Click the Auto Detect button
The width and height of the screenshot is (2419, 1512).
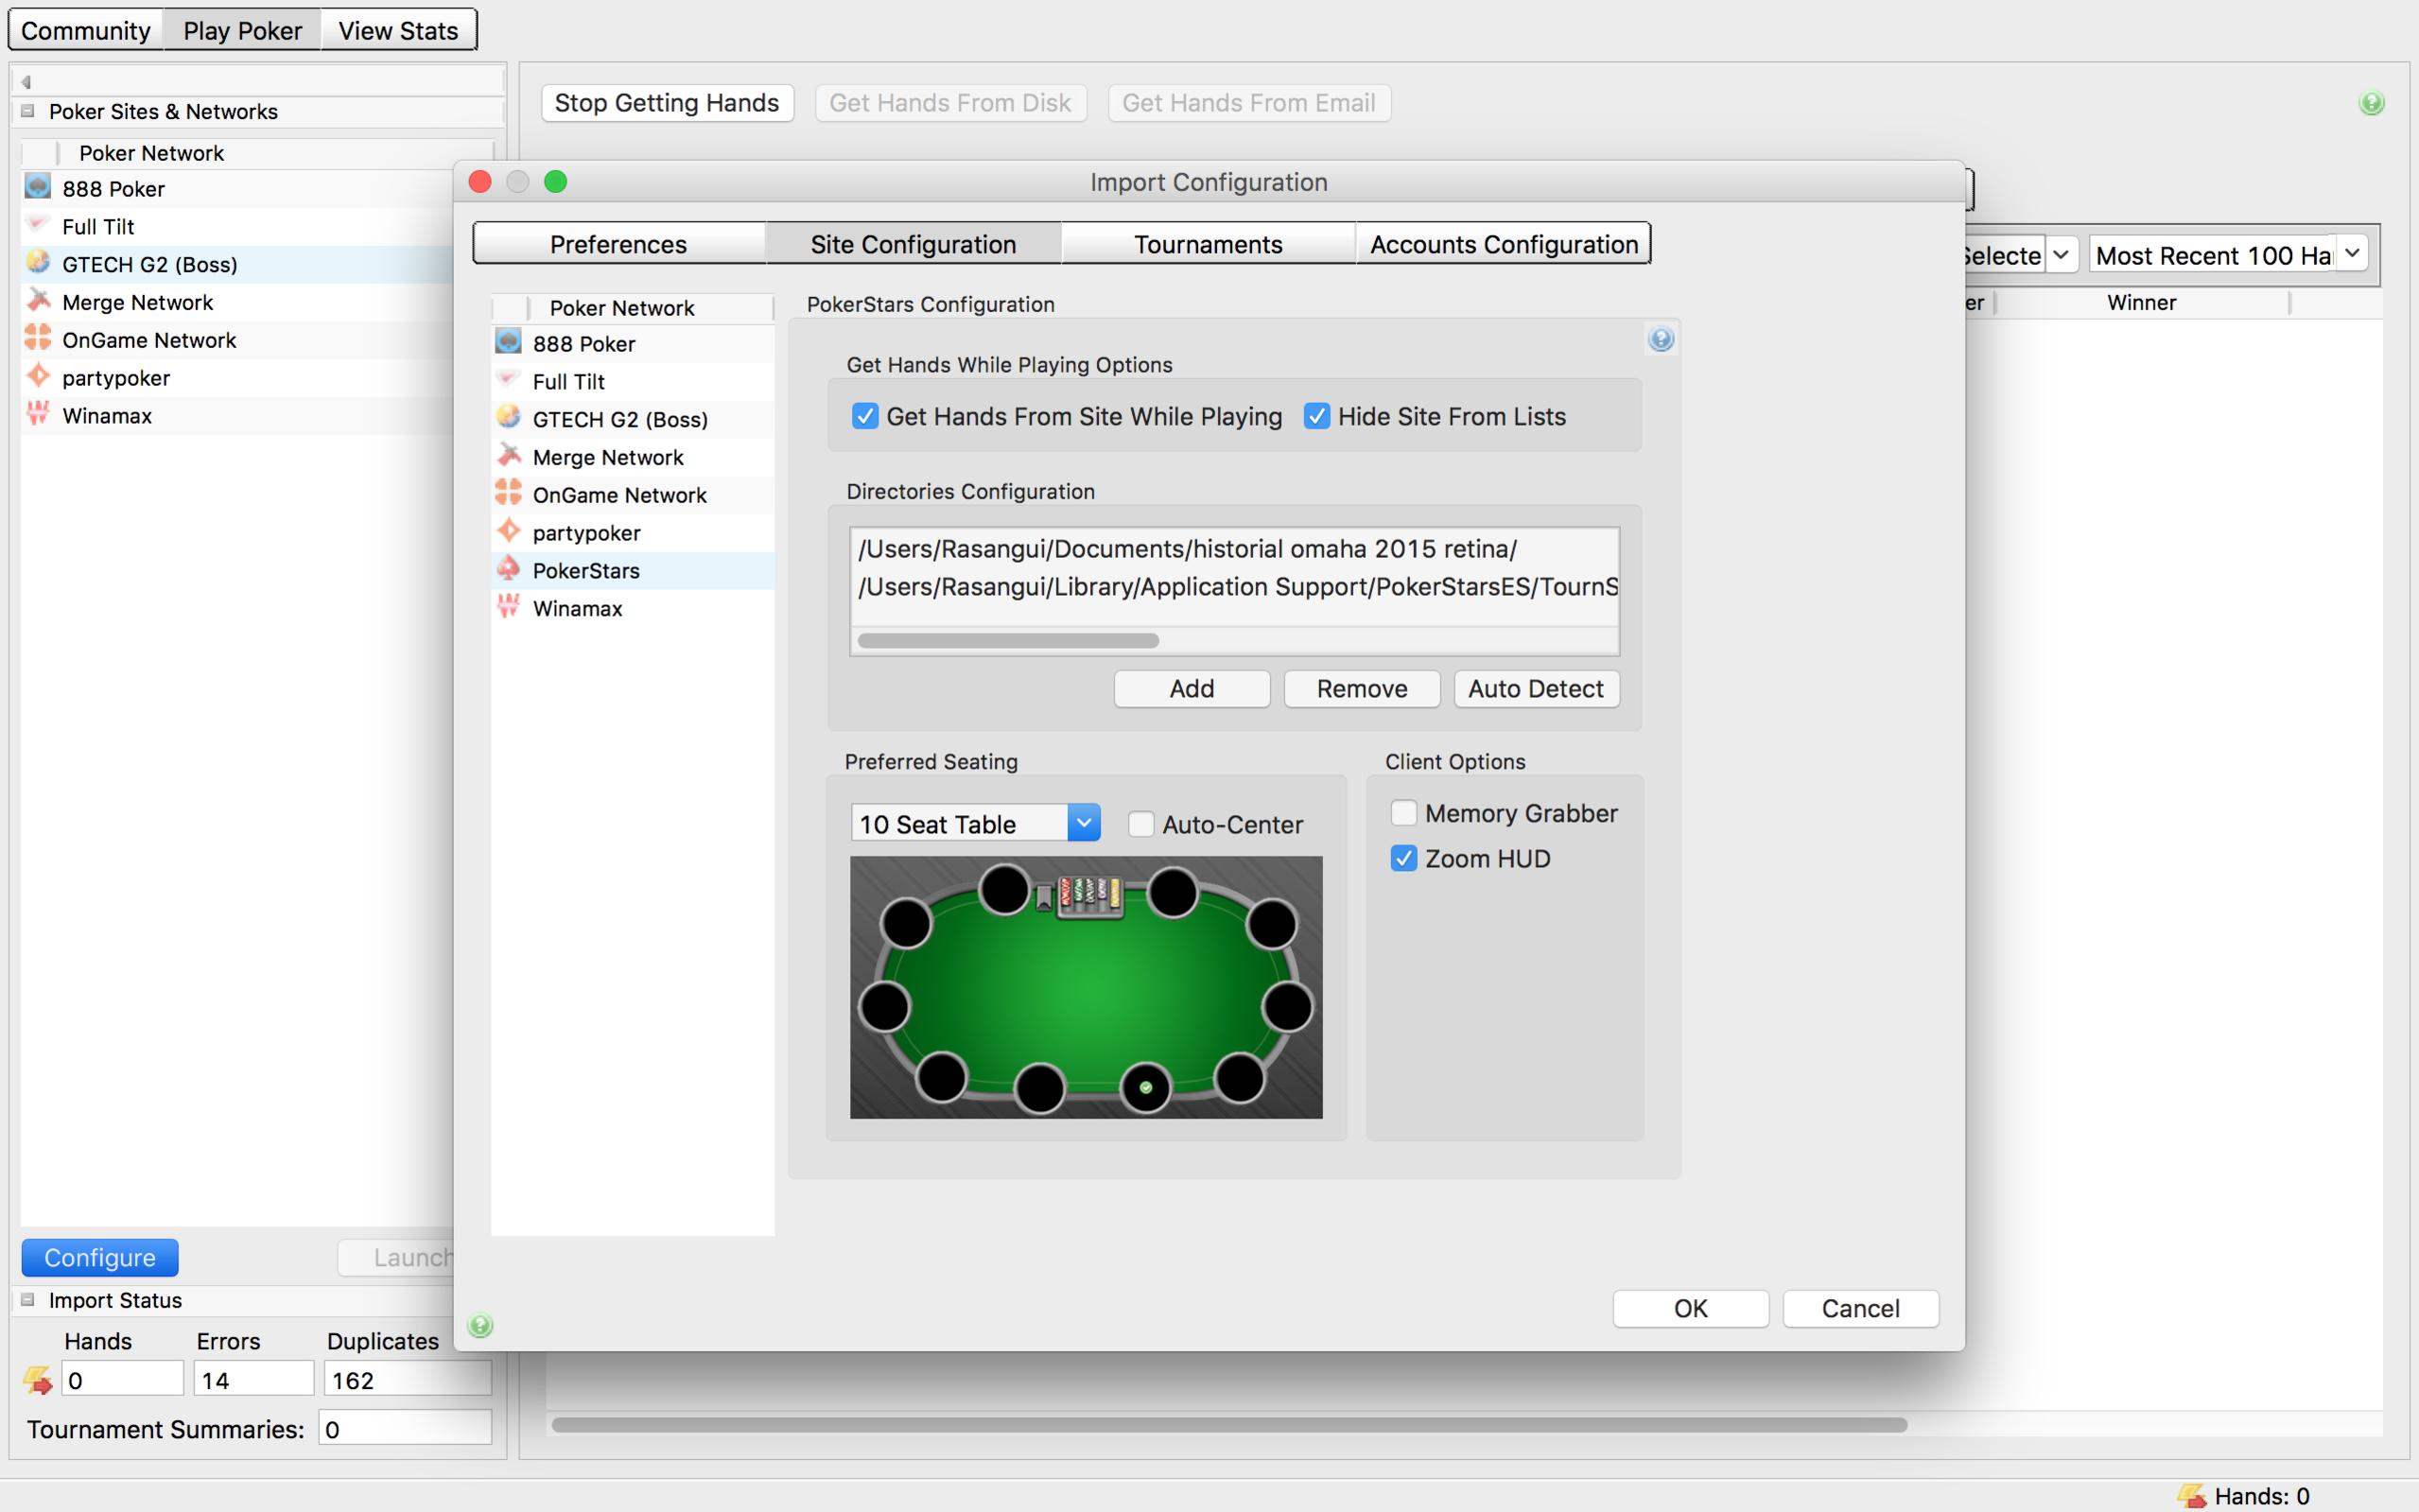(1536, 689)
